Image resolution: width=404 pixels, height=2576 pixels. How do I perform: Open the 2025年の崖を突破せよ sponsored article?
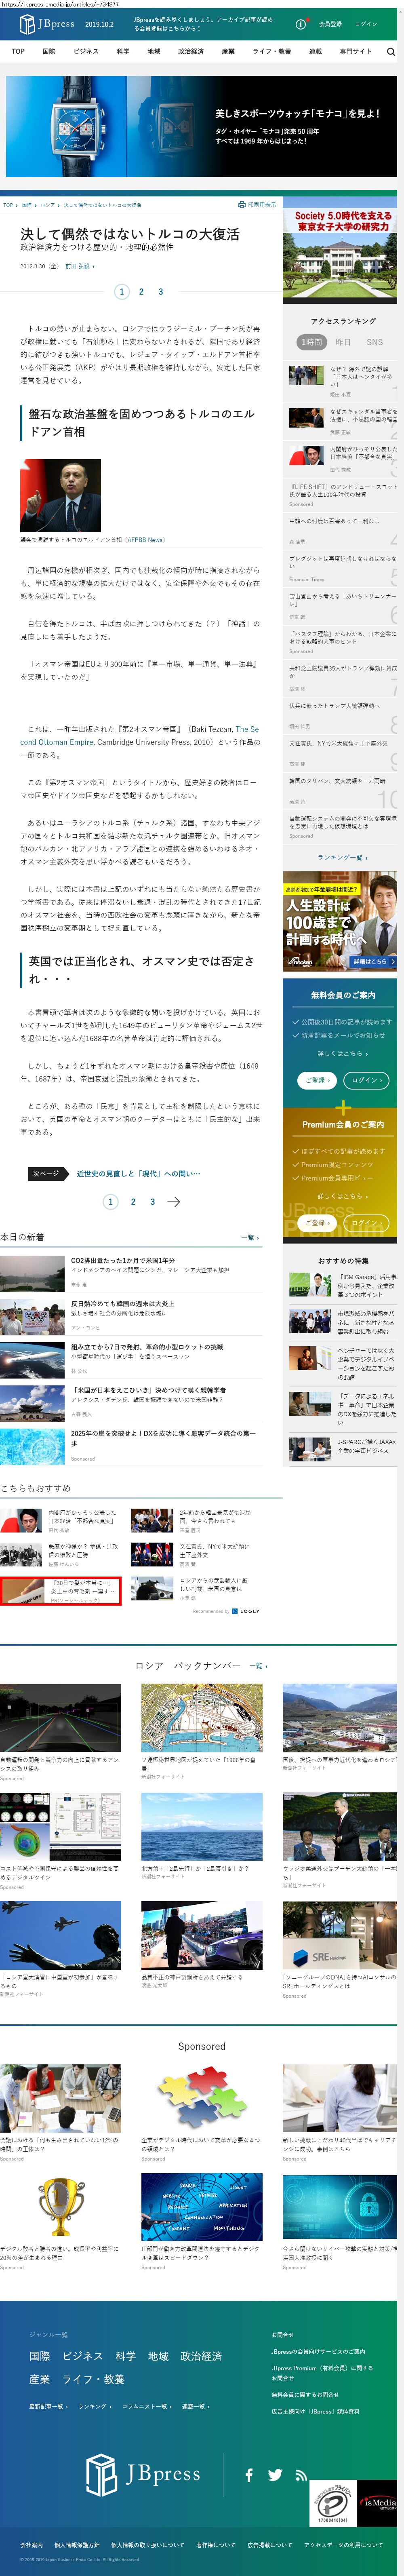click(x=163, y=1437)
